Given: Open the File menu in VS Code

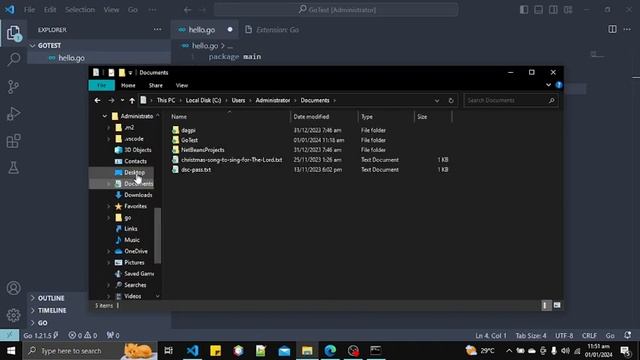Looking at the screenshot, I should pyautogui.click(x=29, y=10).
